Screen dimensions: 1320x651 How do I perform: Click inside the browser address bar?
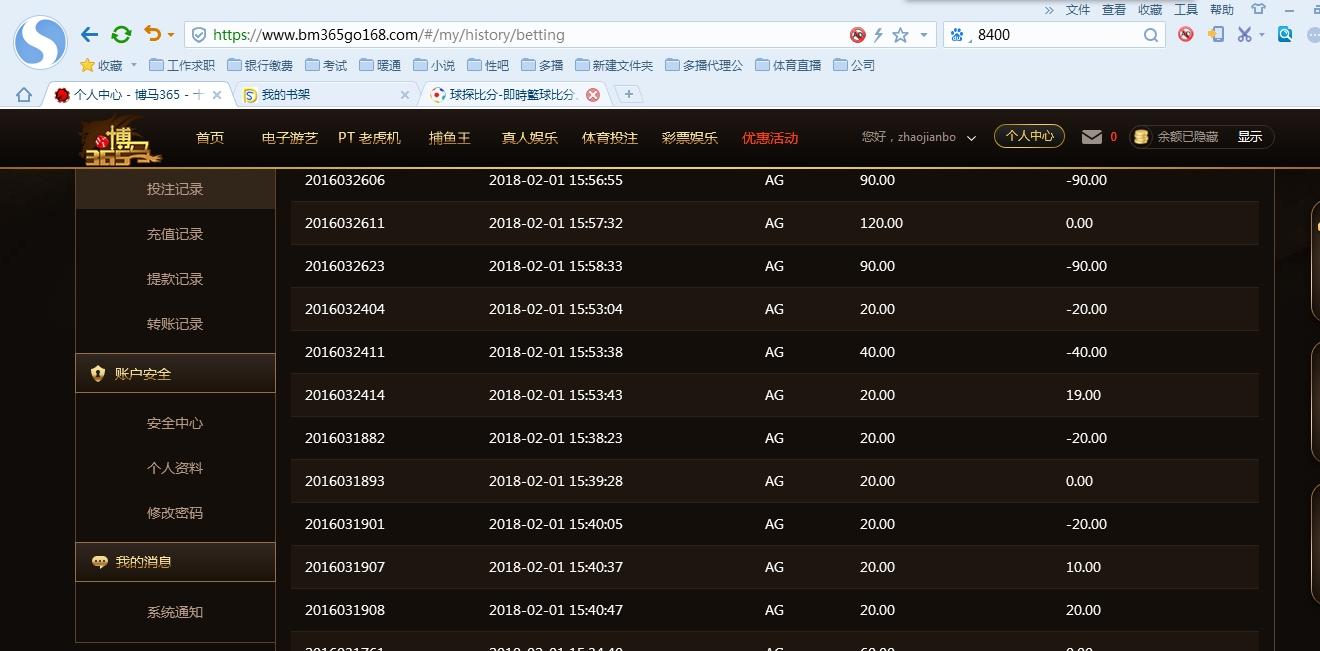pyautogui.click(x=500, y=34)
